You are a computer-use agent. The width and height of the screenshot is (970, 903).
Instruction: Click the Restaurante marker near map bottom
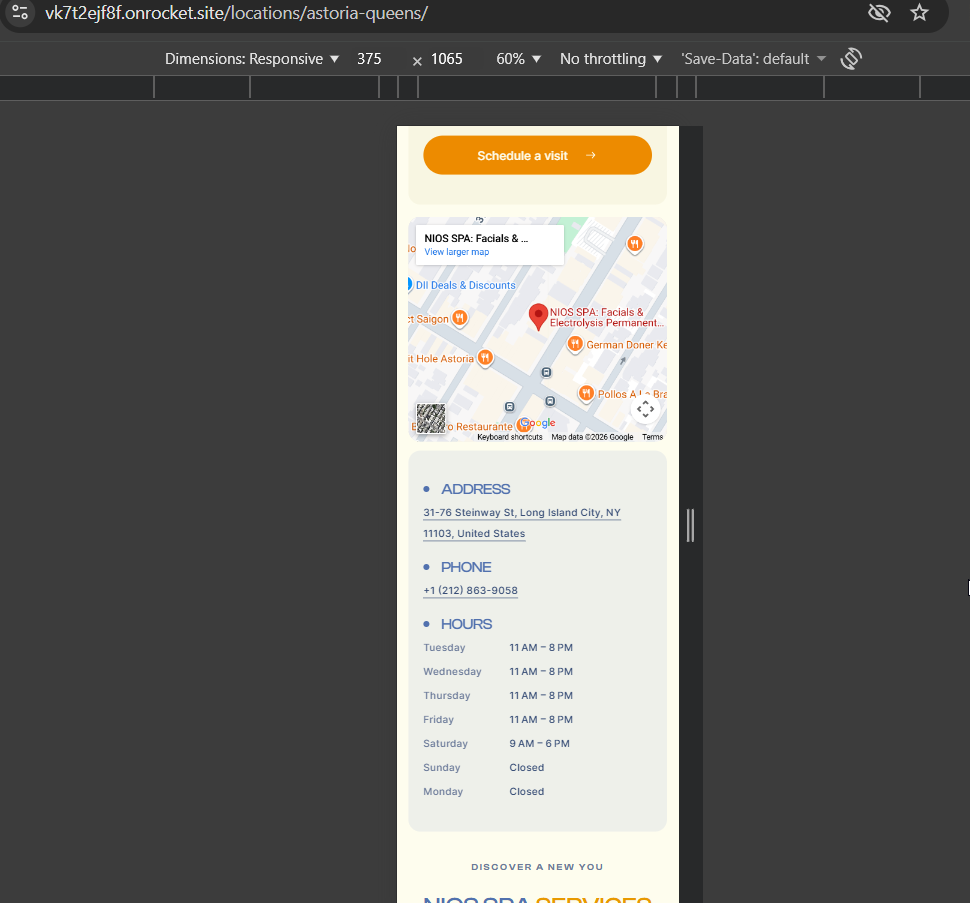tap(523, 425)
